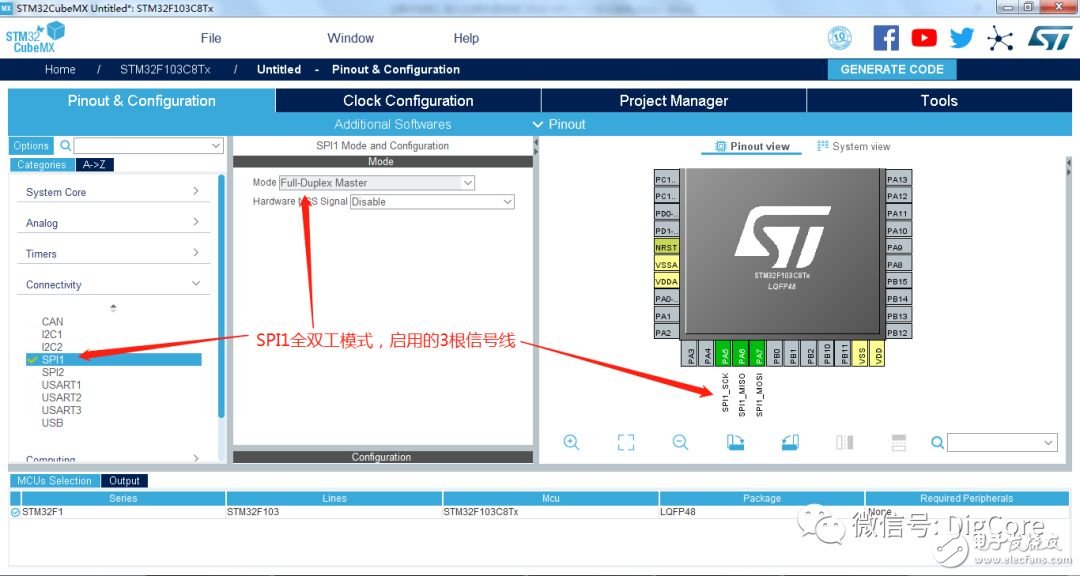Click STM32F103C8Tx breadcrumb

(165, 69)
